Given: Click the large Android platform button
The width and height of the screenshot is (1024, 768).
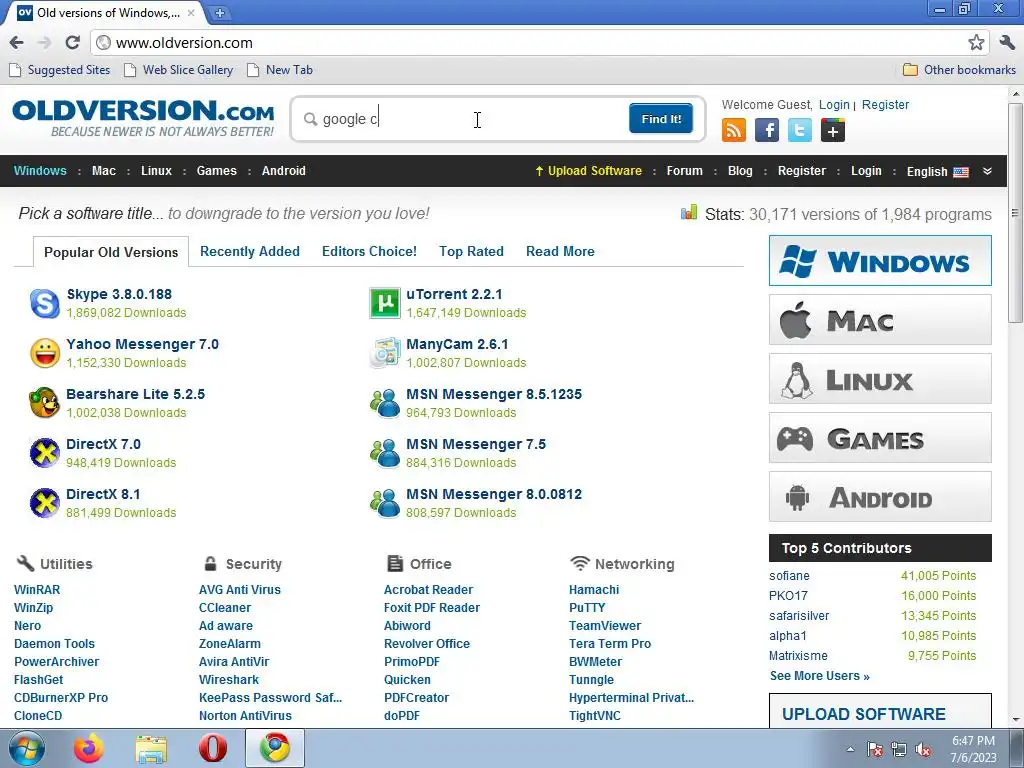Looking at the screenshot, I should coord(880,496).
